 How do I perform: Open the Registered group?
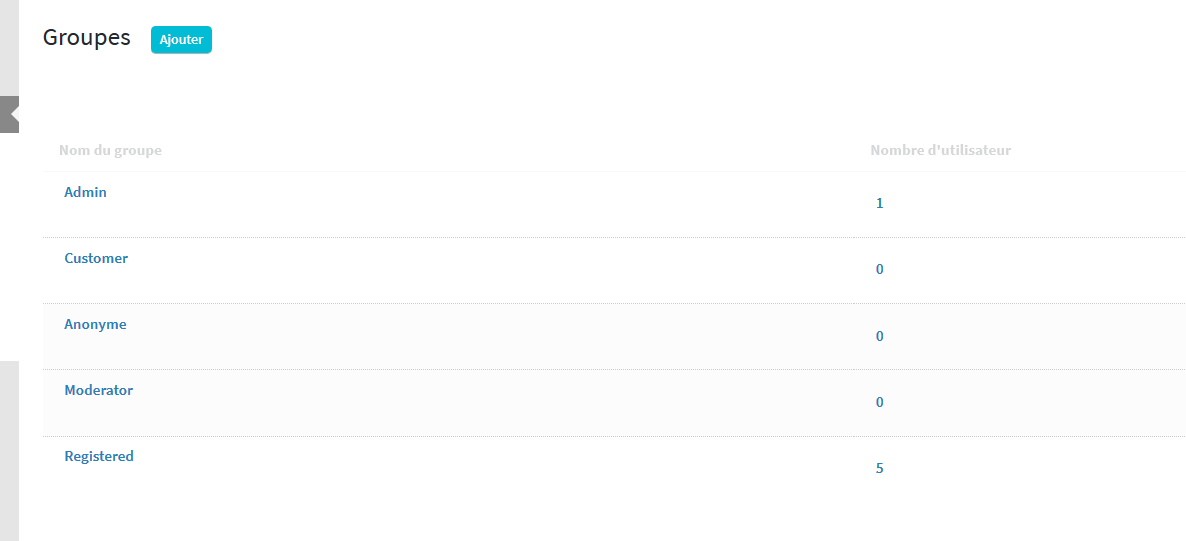click(x=99, y=456)
